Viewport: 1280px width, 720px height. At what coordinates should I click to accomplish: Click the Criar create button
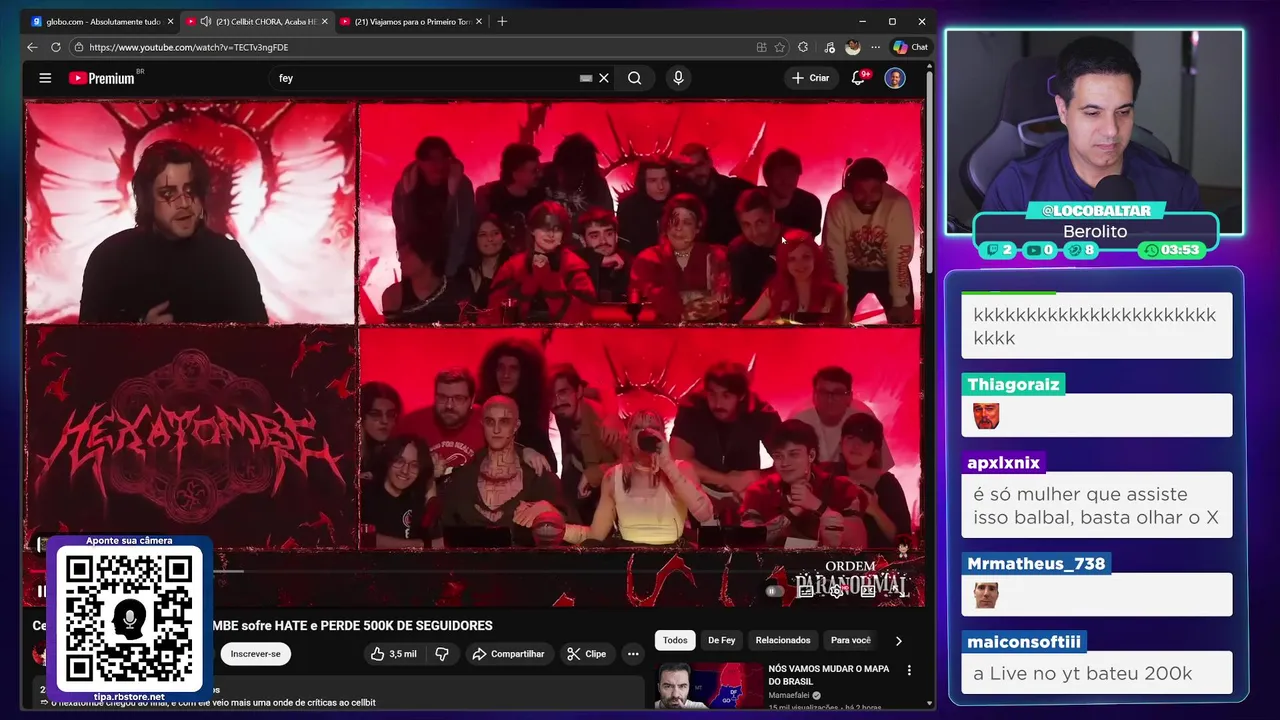tap(810, 78)
